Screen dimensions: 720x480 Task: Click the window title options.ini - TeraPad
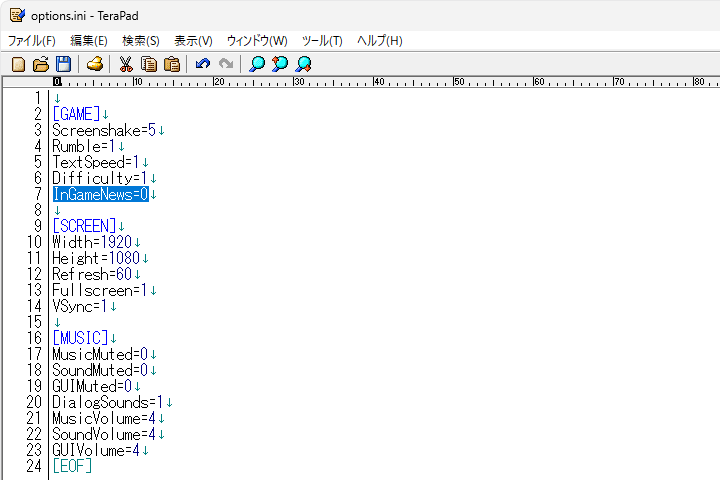[x=84, y=16]
